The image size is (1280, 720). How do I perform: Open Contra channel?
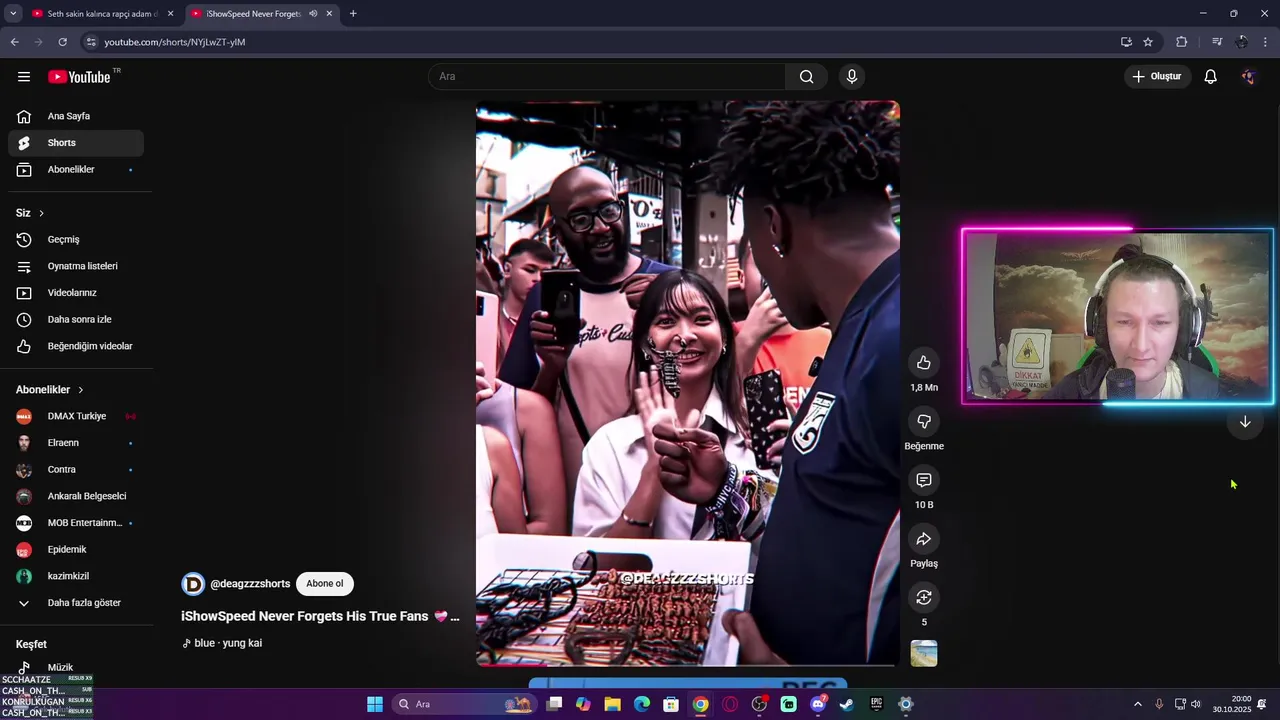(76, 470)
